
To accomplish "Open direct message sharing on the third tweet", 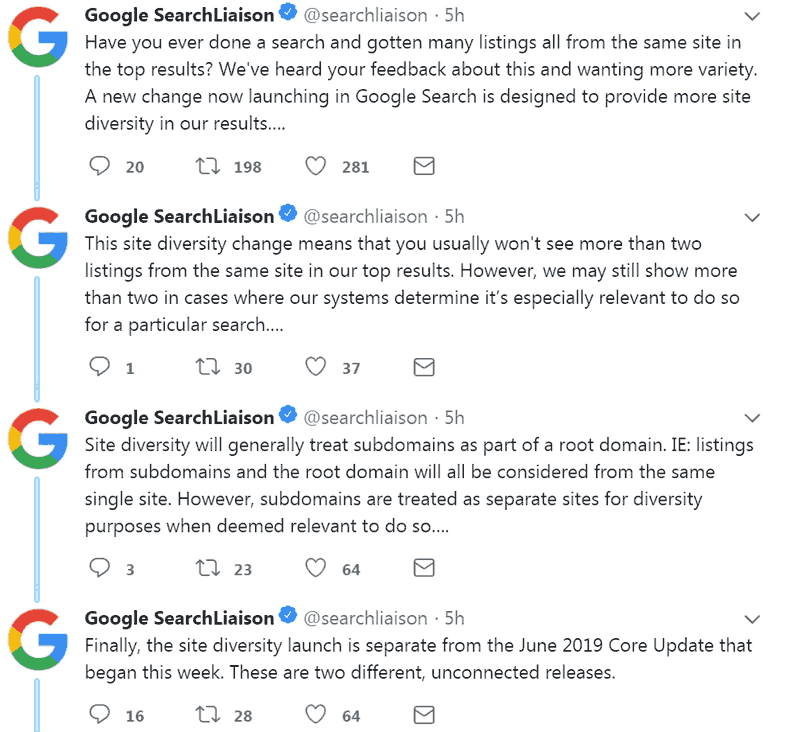I will pyautogui.click(x=423, y=567).
